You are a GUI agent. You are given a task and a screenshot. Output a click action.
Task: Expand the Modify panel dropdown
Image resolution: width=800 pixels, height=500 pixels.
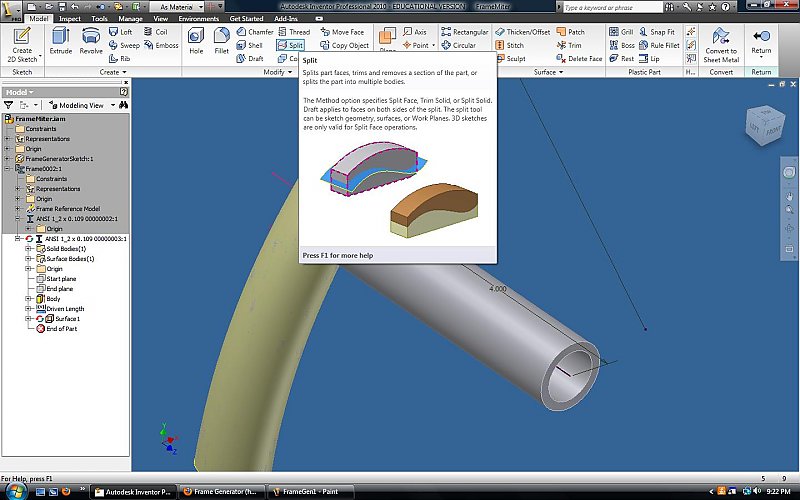coord(278,72)
